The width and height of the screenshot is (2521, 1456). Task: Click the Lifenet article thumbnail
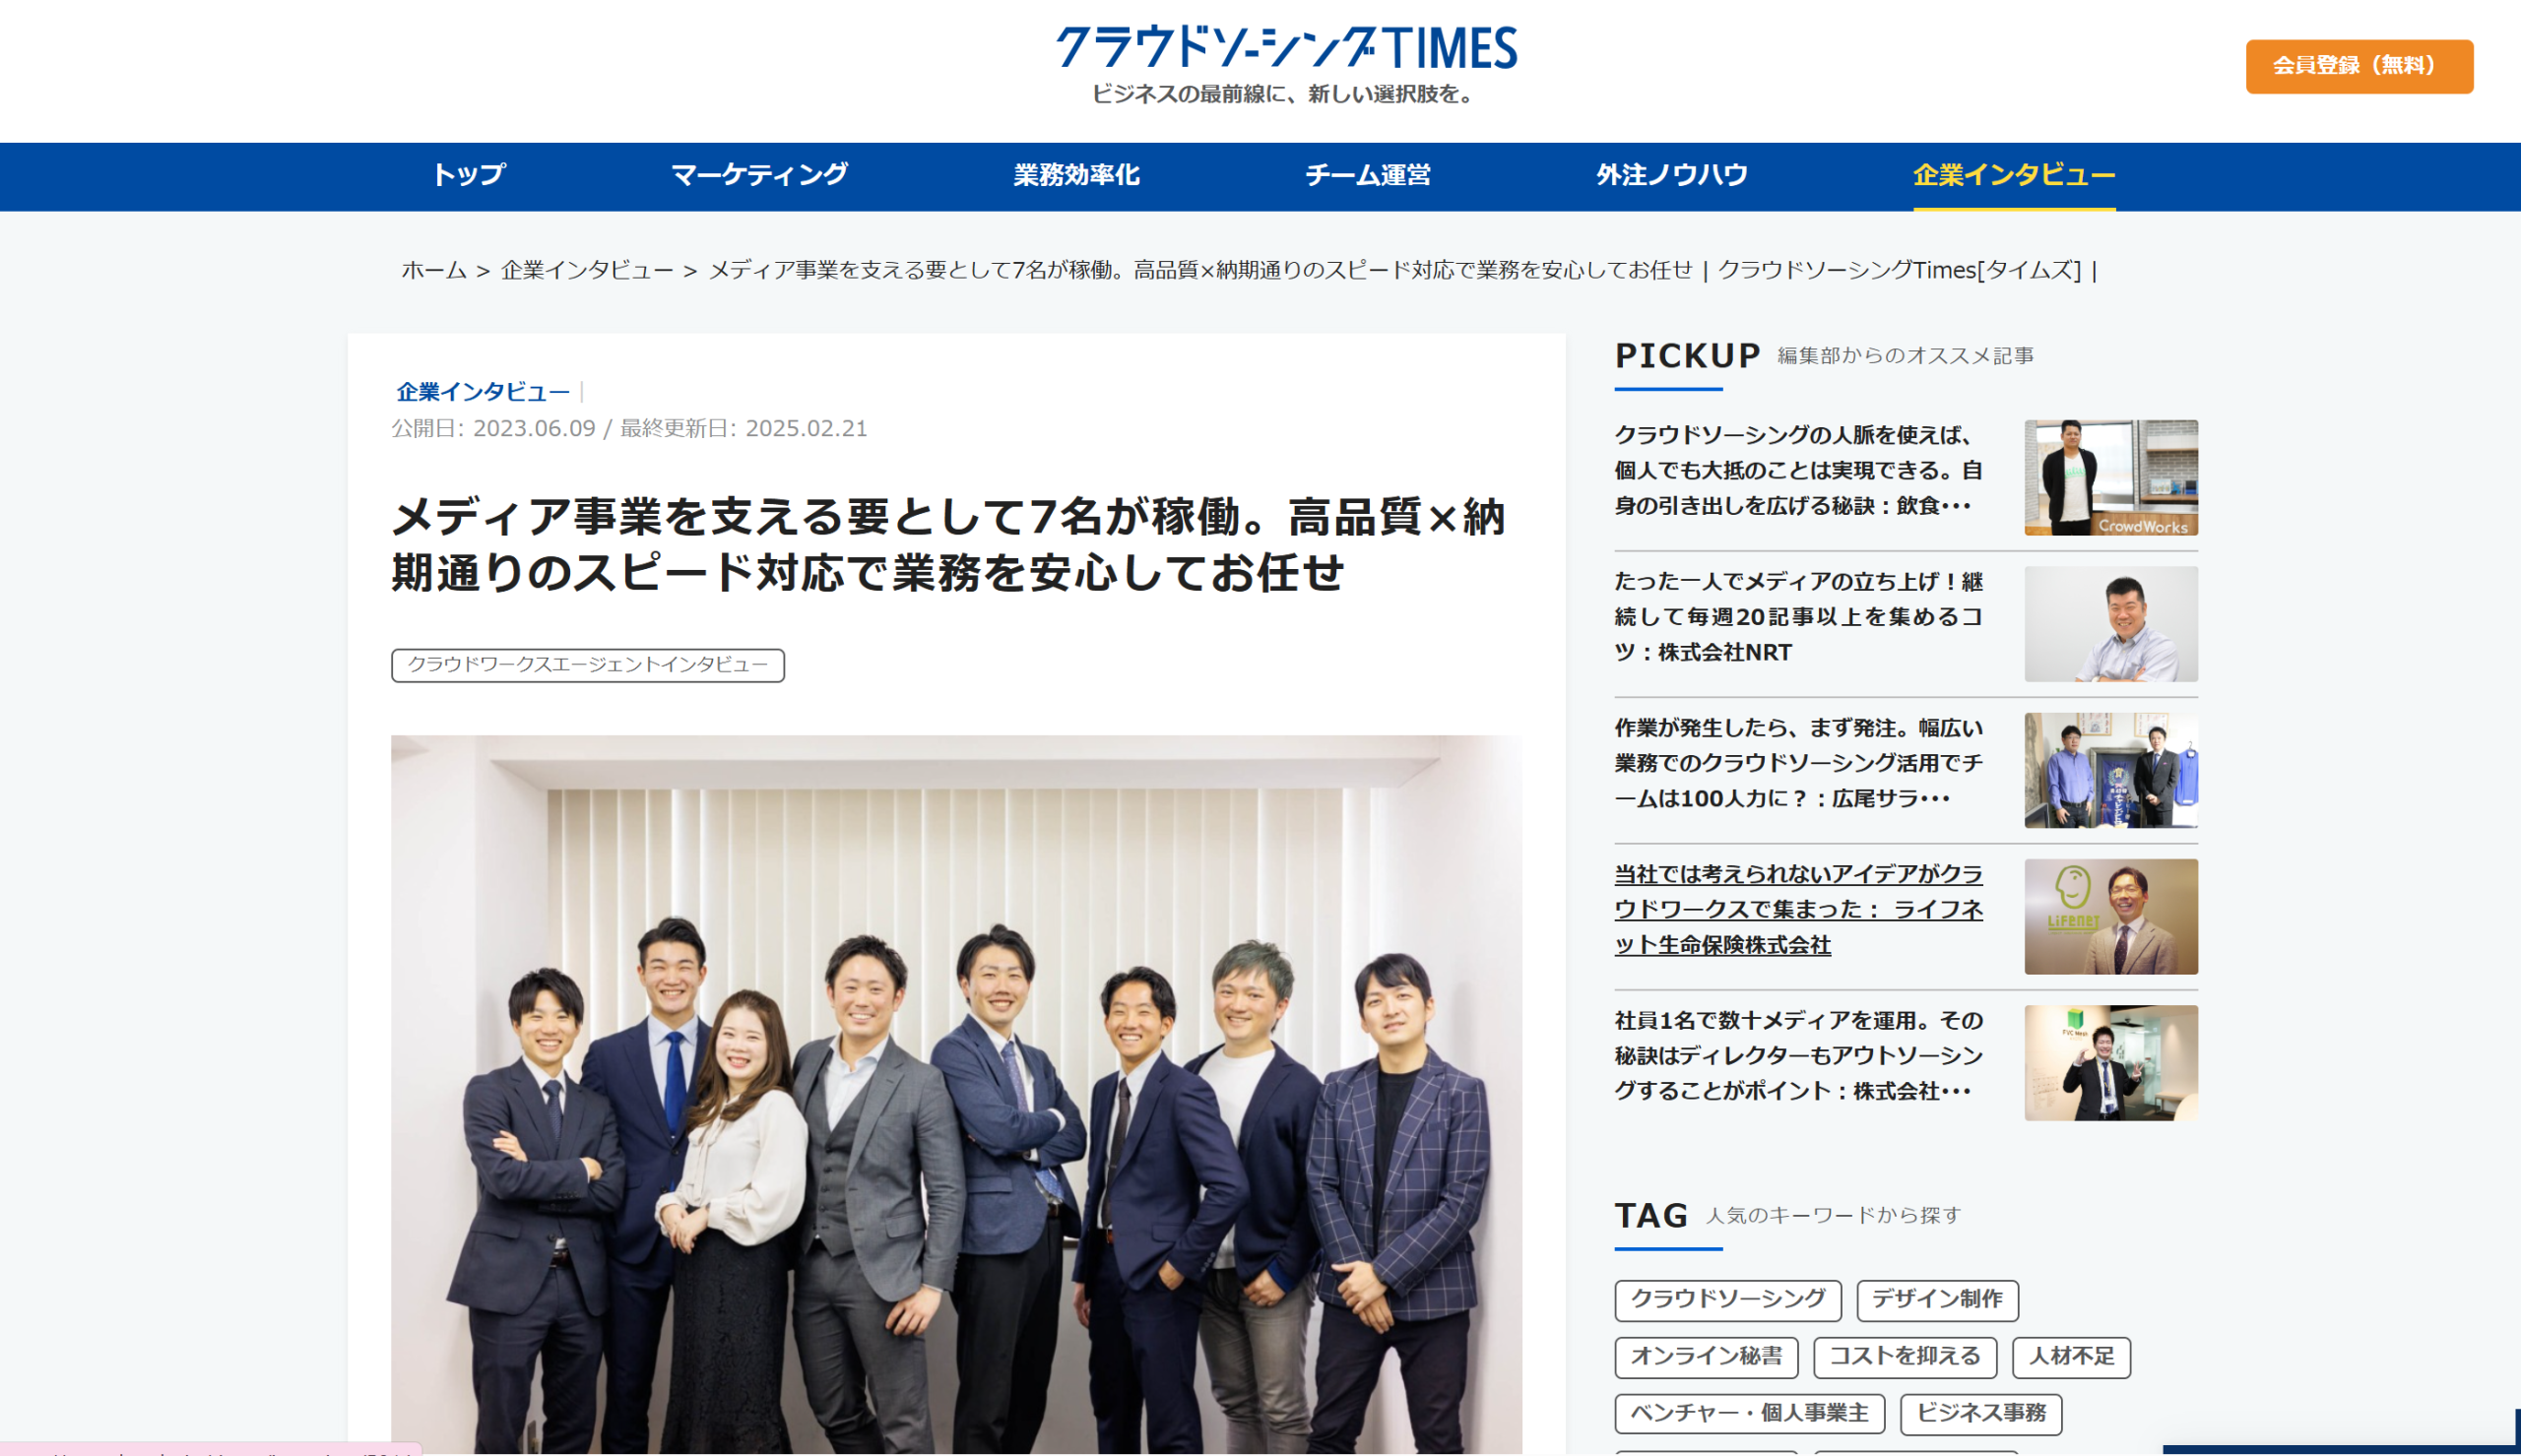(x=2110, y=916)
